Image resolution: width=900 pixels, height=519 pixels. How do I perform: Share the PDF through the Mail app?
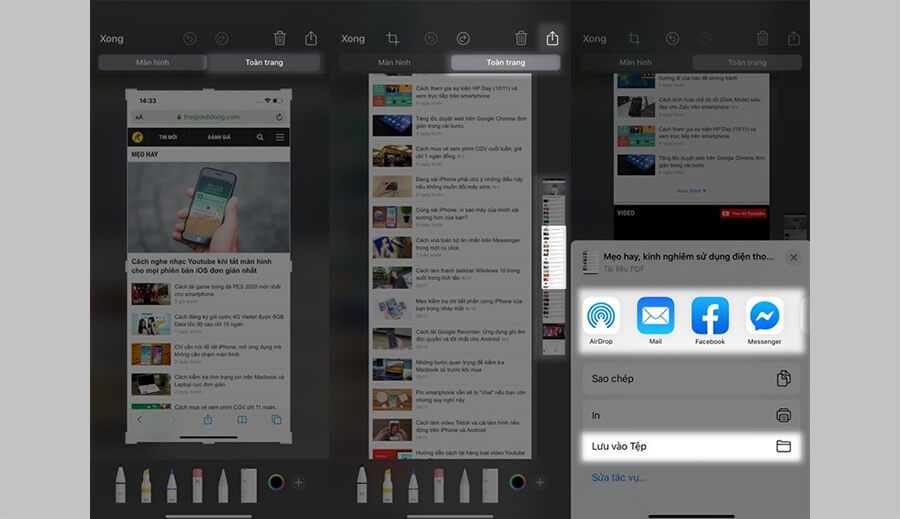click(655, 320)
